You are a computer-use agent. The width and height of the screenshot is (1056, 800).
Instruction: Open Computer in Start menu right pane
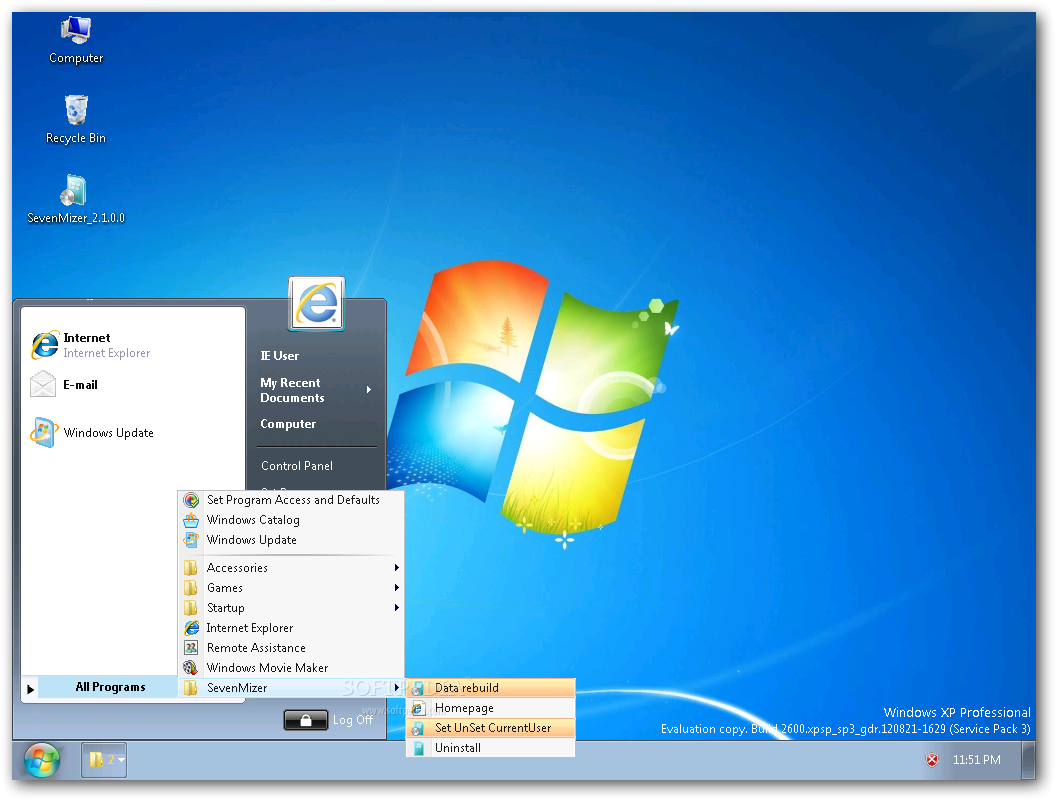coord(288,424)
